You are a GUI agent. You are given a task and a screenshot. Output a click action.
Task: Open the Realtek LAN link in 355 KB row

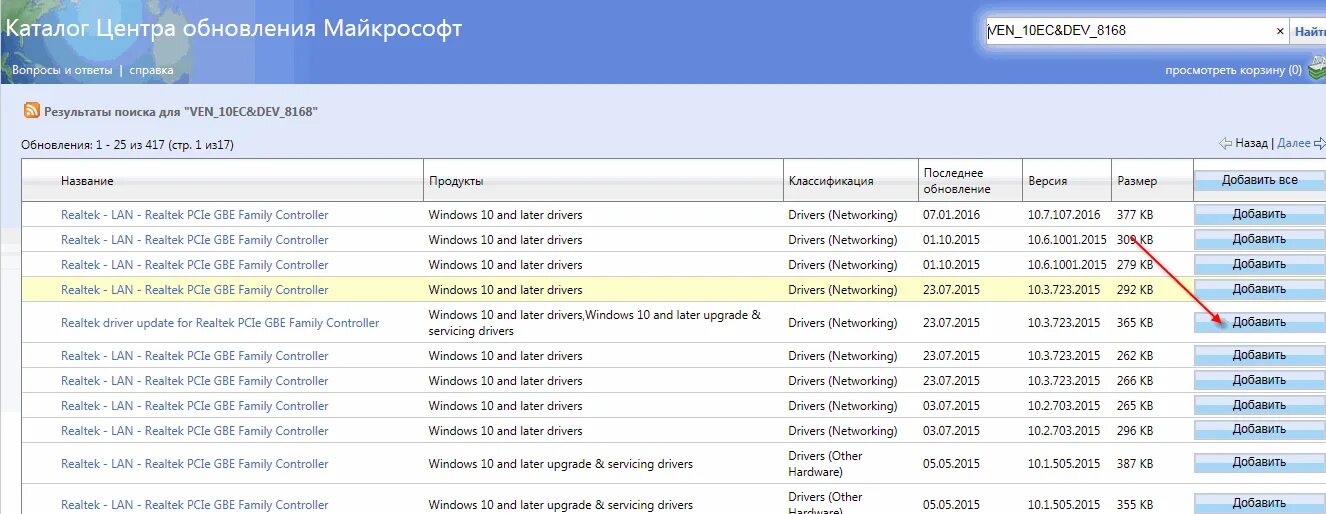click(194, 505)
